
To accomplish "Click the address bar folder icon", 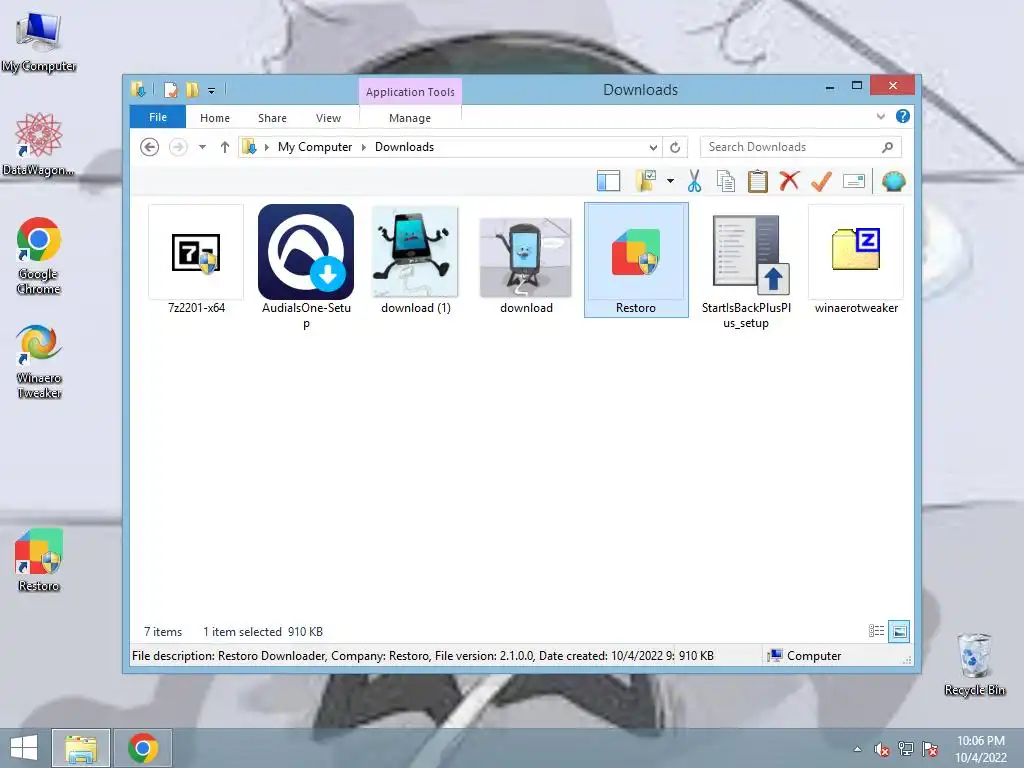I will 249,147.
